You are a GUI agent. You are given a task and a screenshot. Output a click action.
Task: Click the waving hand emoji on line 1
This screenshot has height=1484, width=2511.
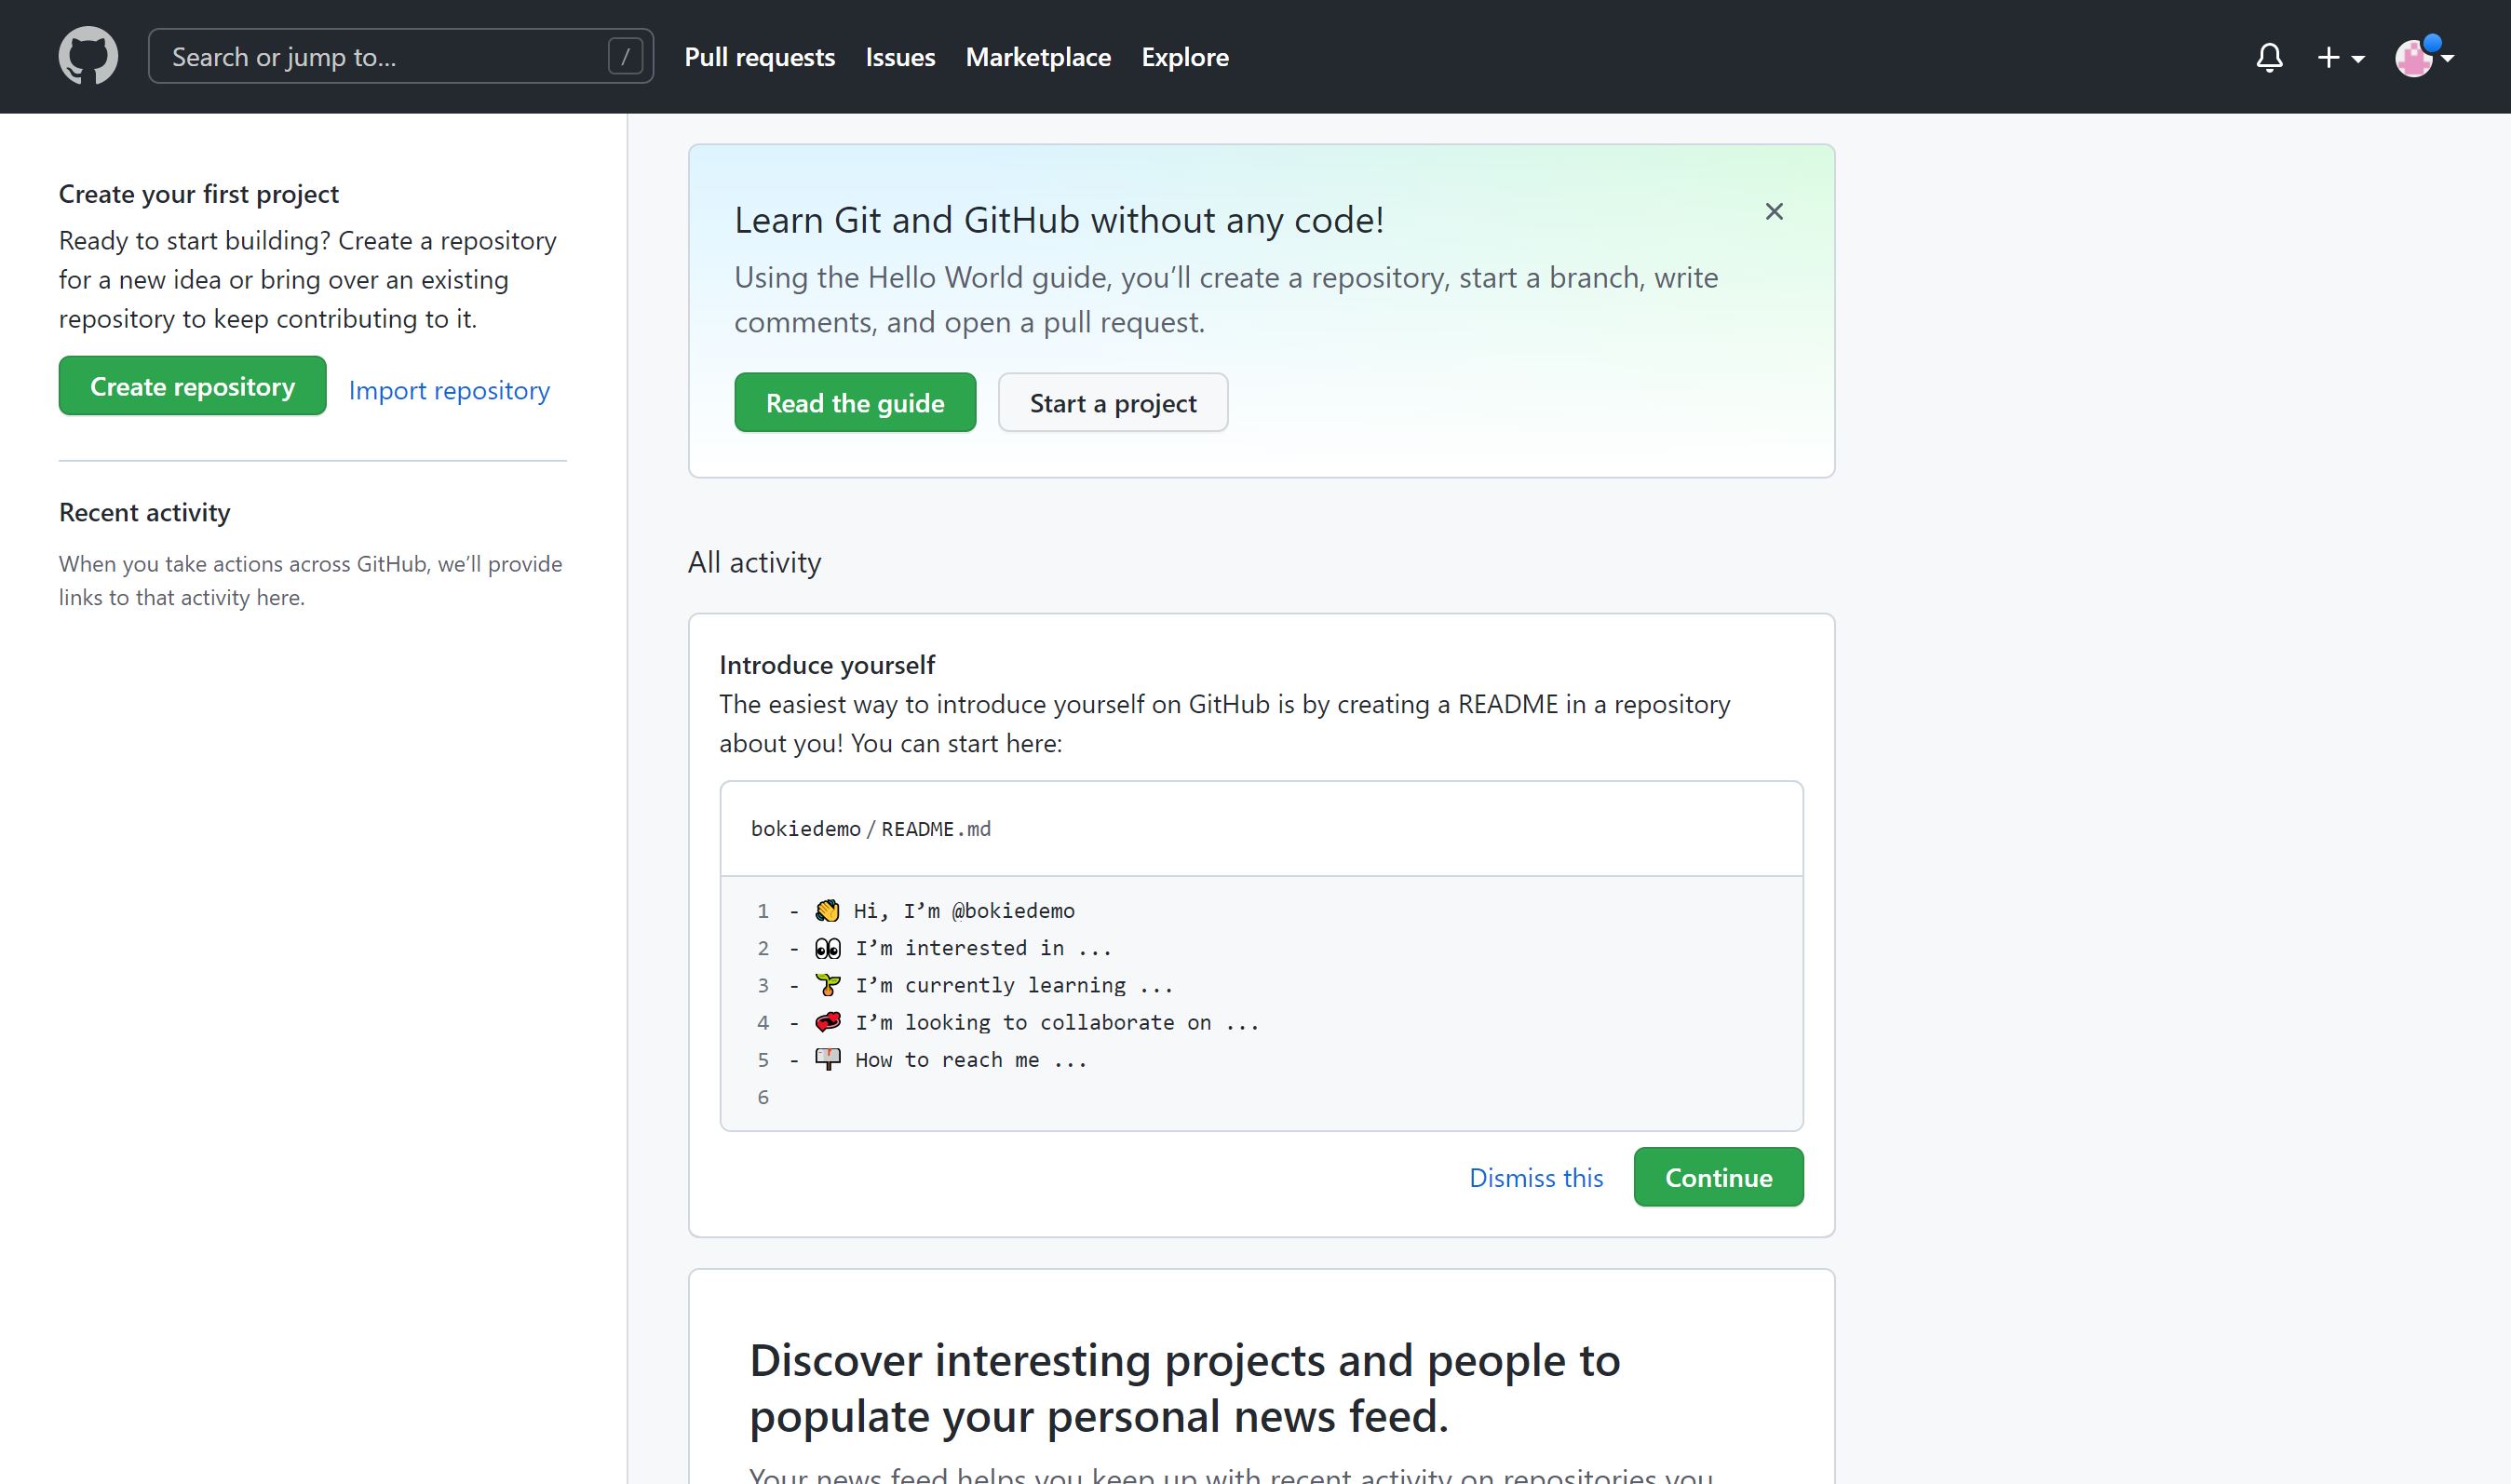(827, 910)
